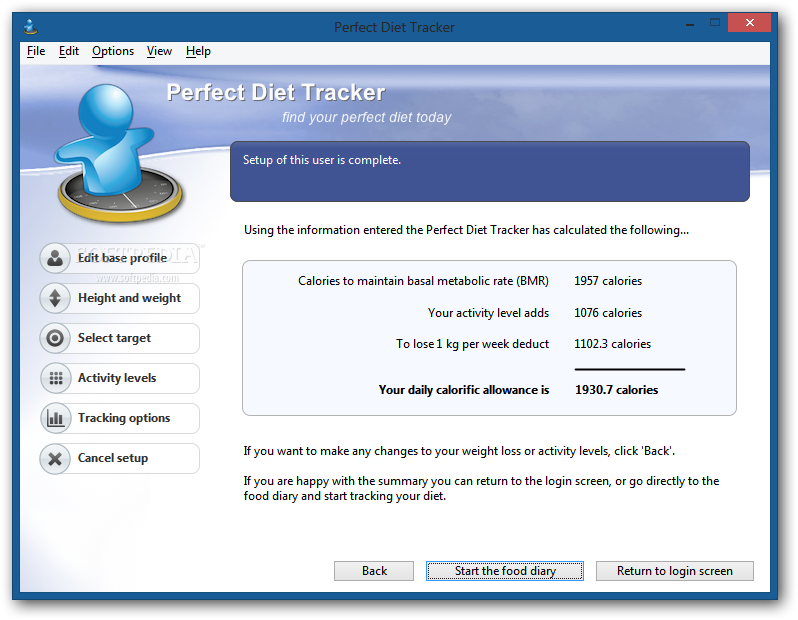Click 'Your daily calorific allowance is' label

[464, 390]
